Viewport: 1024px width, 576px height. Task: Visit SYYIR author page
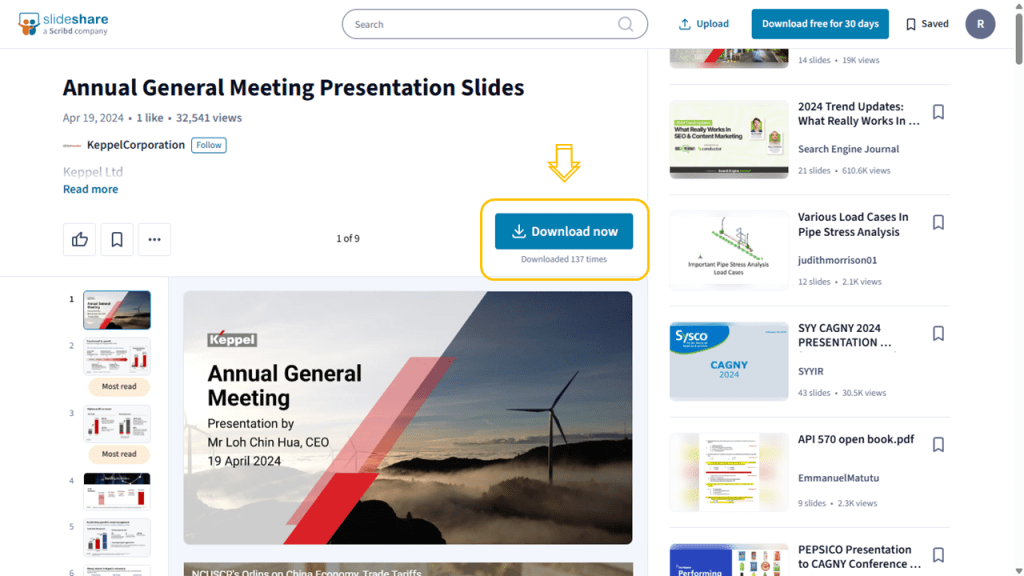click(810, 371)
